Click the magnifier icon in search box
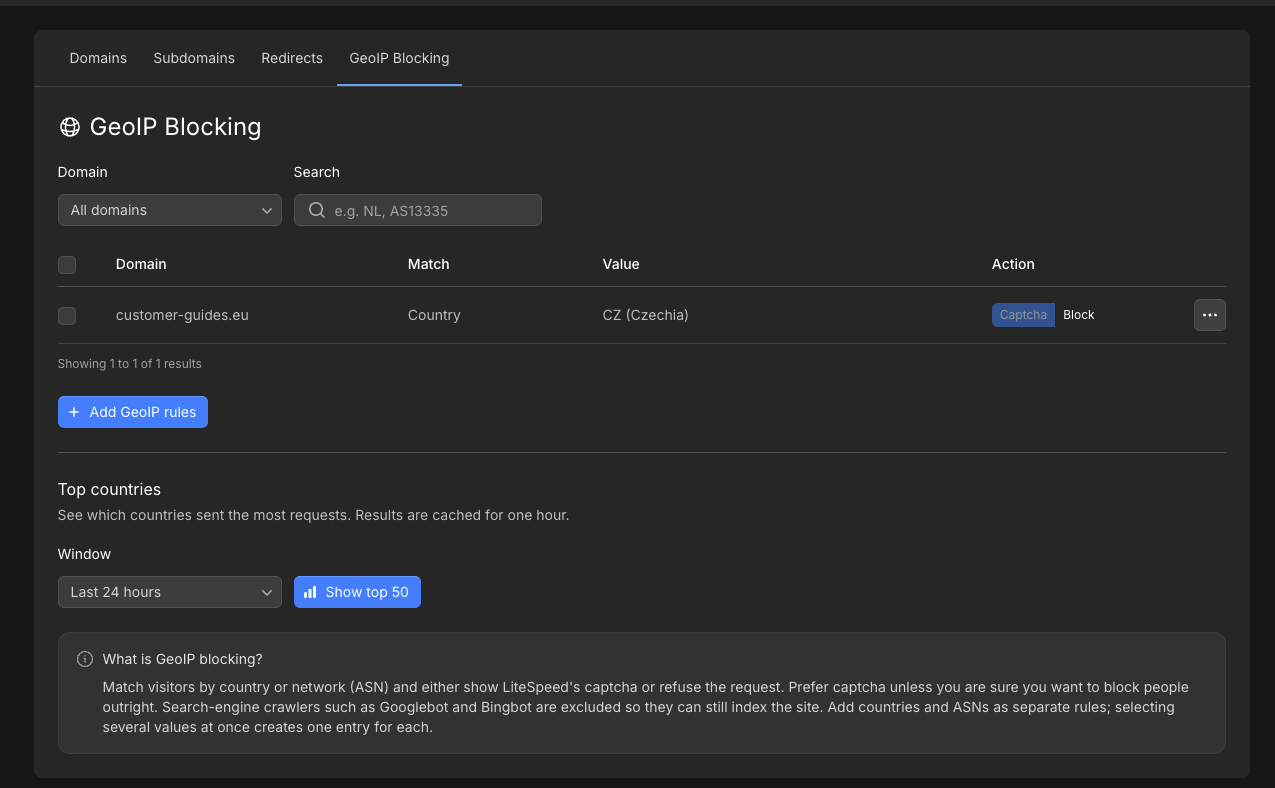This screenshot has width=1275, height=788. 317,210
